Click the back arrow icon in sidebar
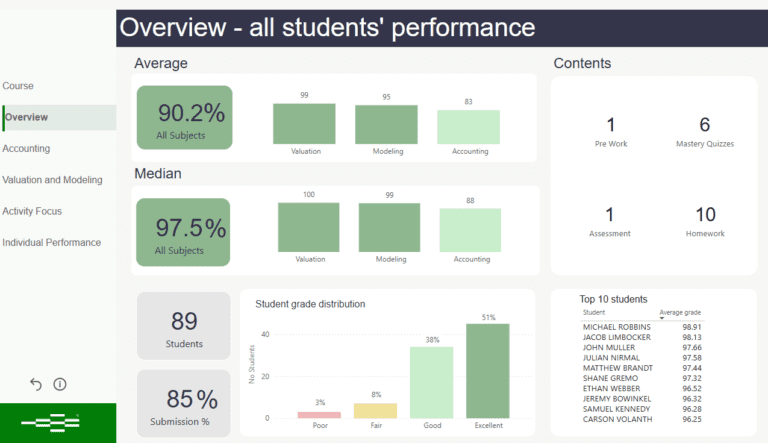 pos(36,384)
